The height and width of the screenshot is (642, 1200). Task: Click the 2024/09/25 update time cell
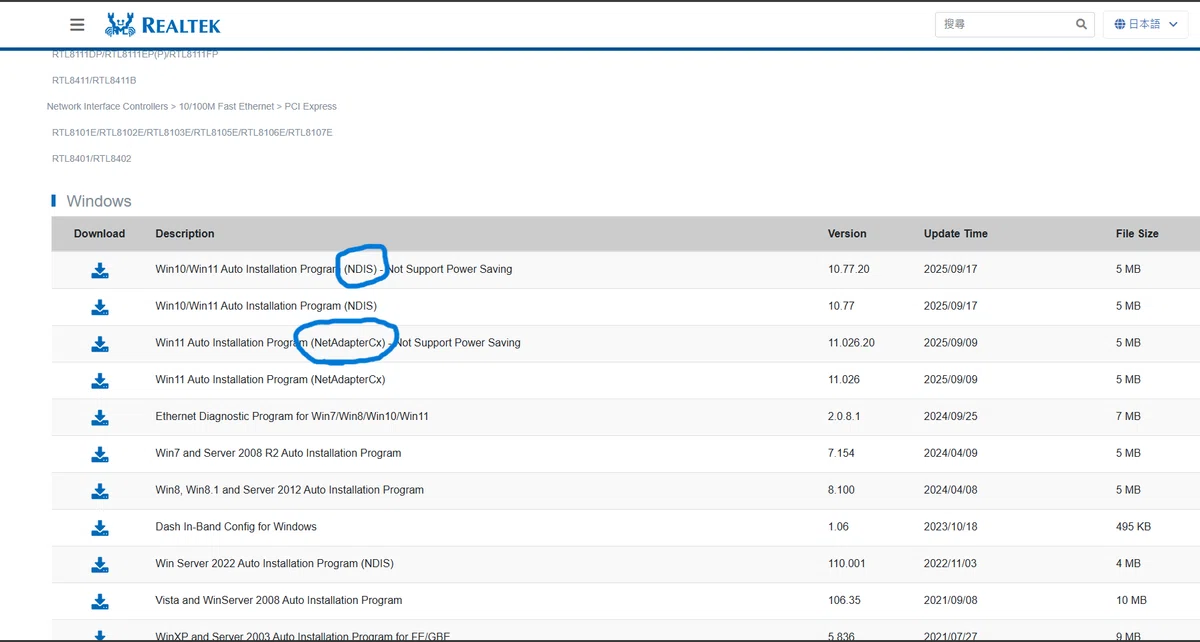coord(951,416)
